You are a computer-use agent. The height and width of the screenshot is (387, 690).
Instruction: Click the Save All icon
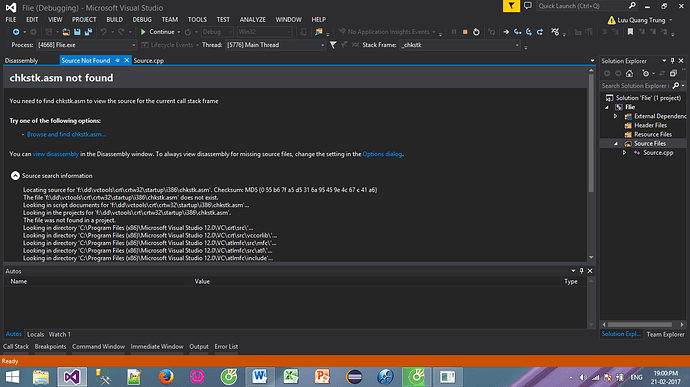point(88,32)
